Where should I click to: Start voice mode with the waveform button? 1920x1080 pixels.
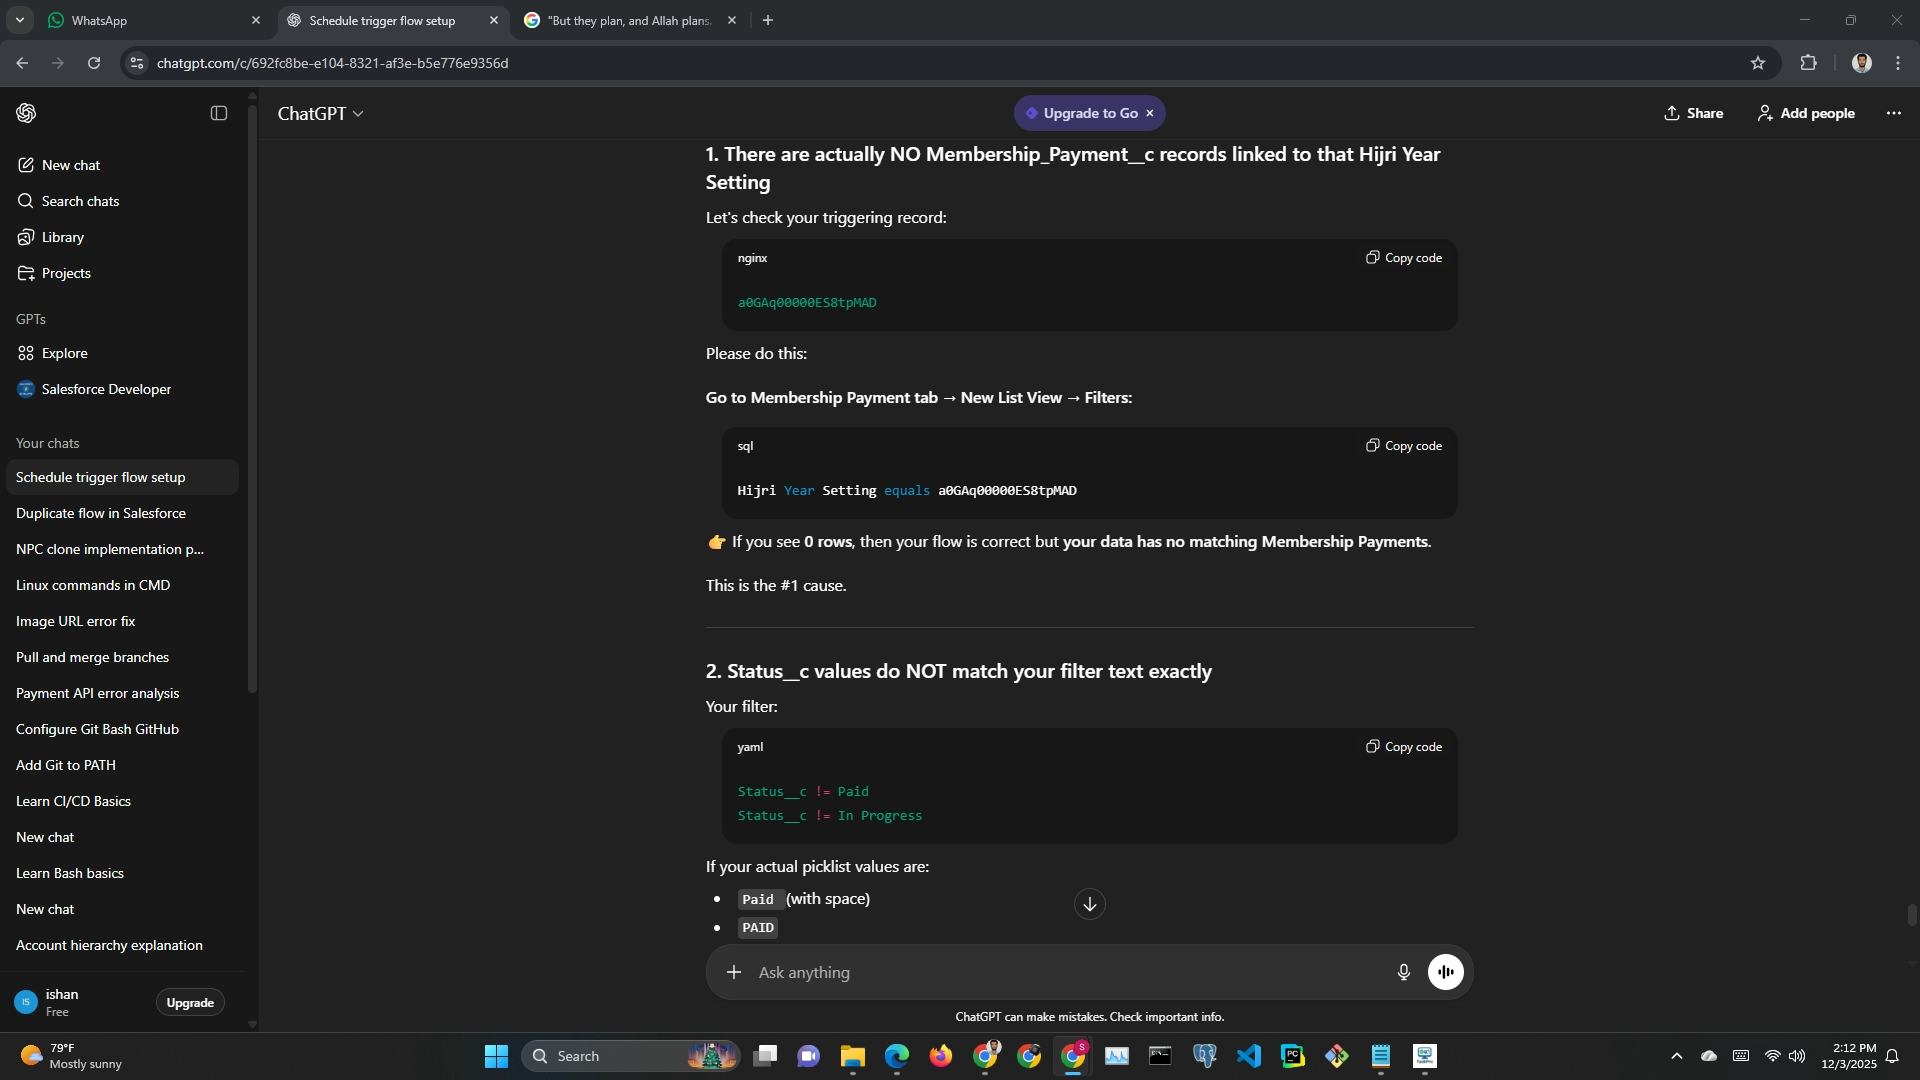[x=1445, y=972]
